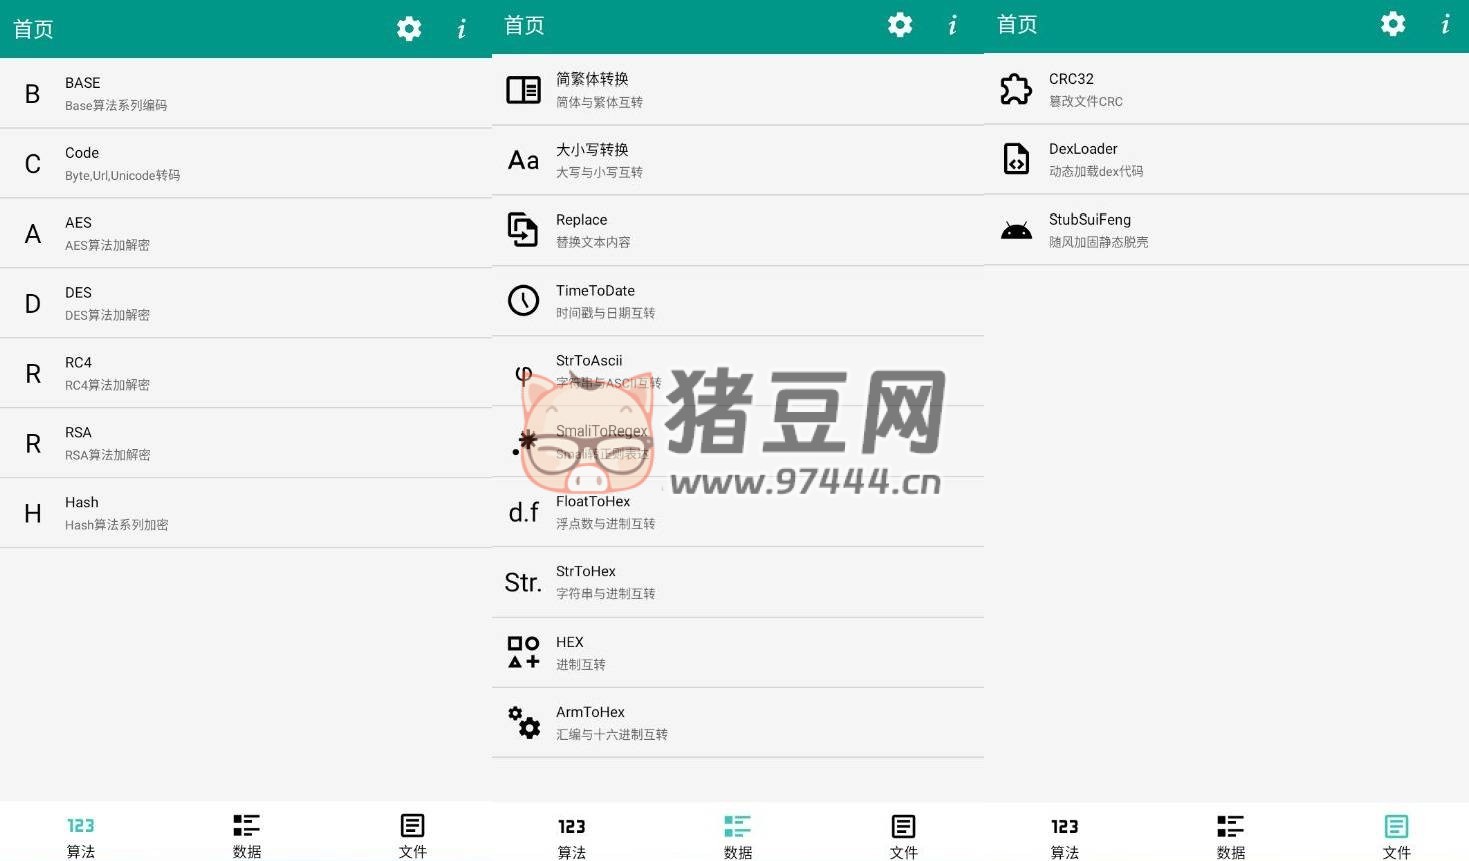Click the Str. icon for StrToHex
1469x861 pixels.
(x=523, y=582)
